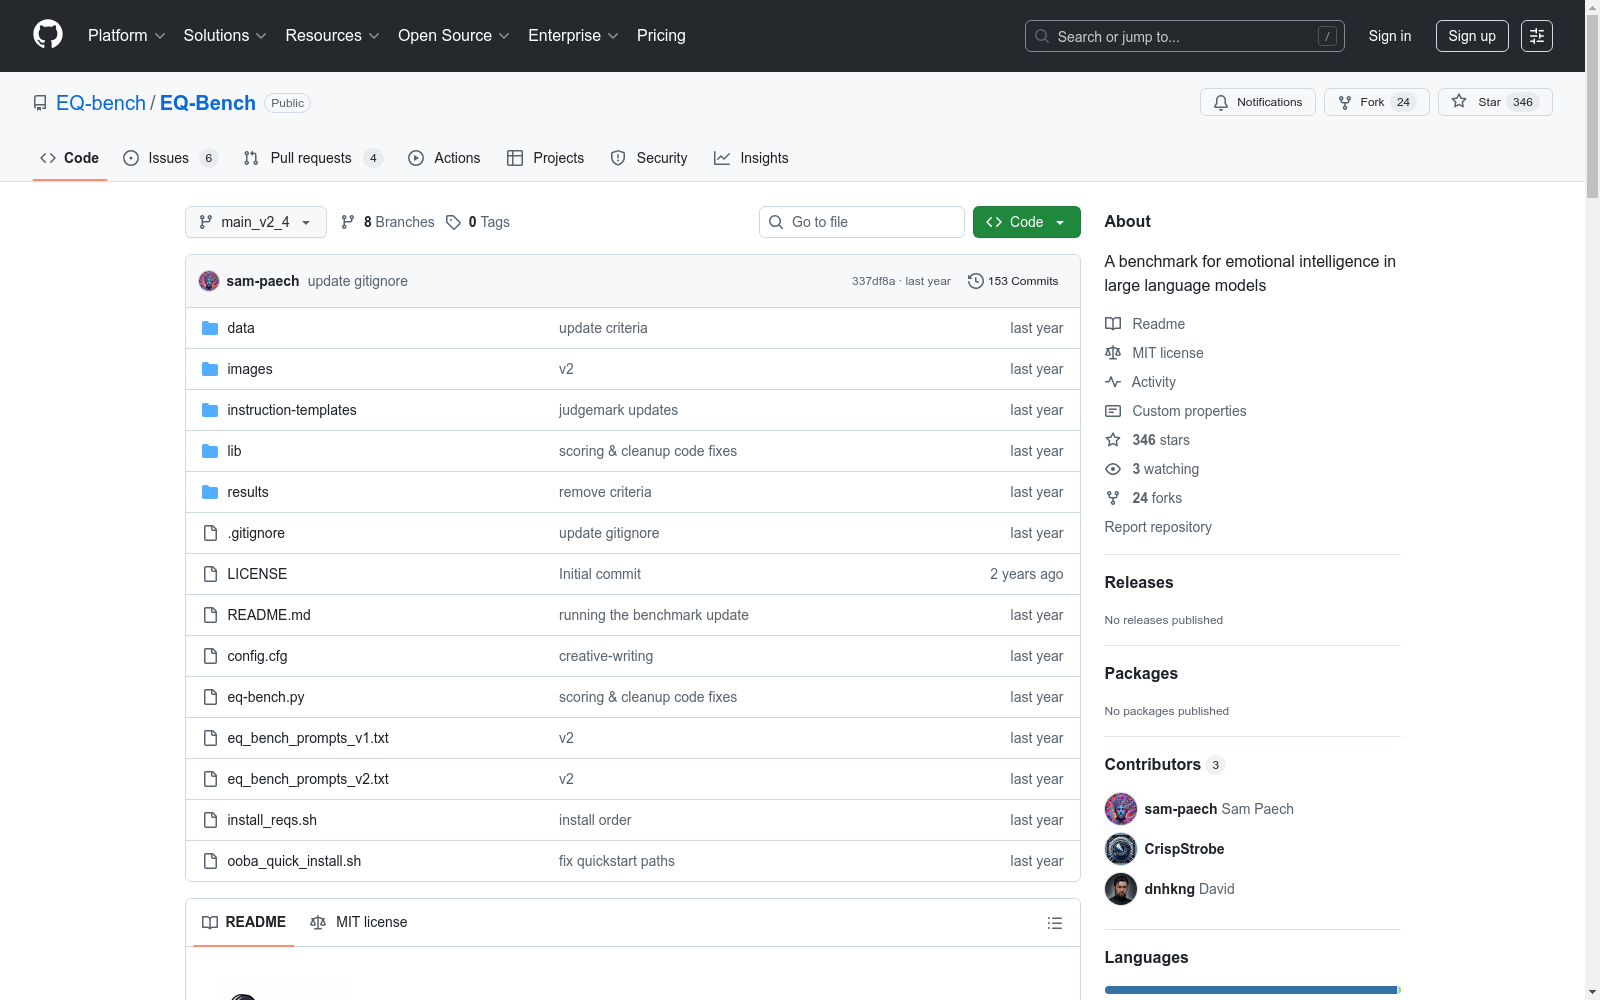The image size is (1600, 1000).
Task: Select the MIT license tab
Action: [x=359, y=922]
